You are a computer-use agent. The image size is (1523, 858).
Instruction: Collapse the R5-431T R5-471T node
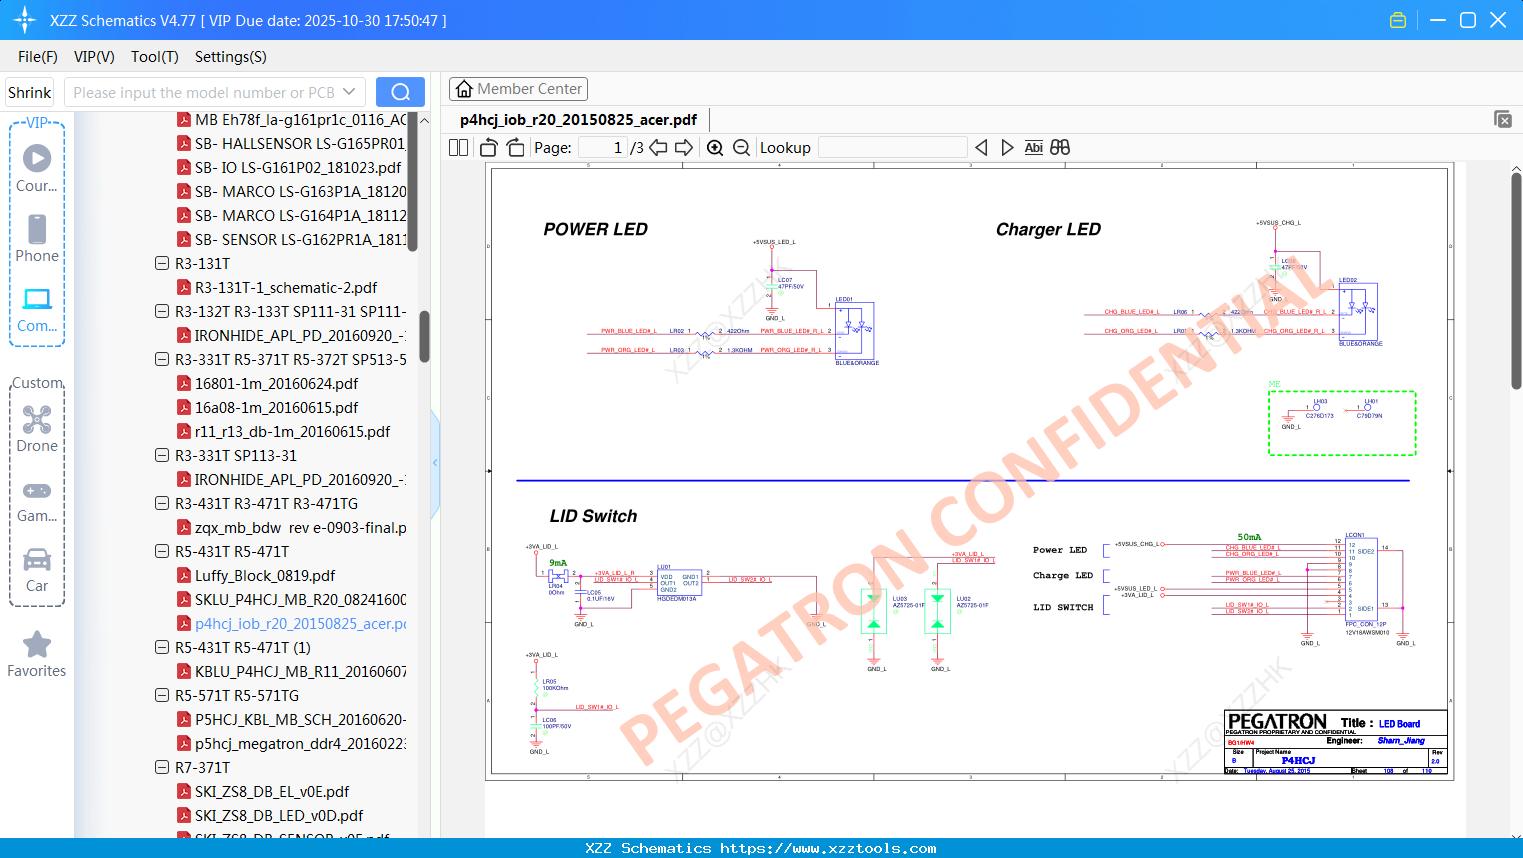[x=162, y=552]
